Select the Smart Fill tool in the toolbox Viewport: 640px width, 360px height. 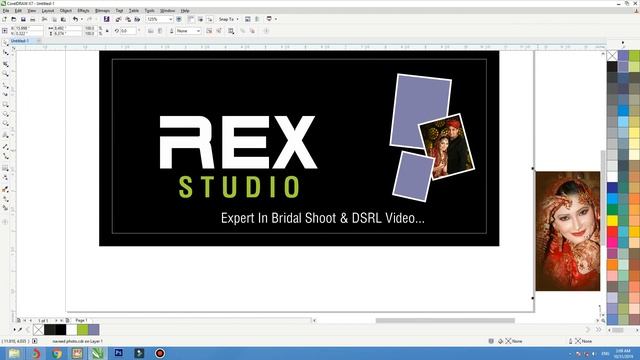[x=5, y=208]
